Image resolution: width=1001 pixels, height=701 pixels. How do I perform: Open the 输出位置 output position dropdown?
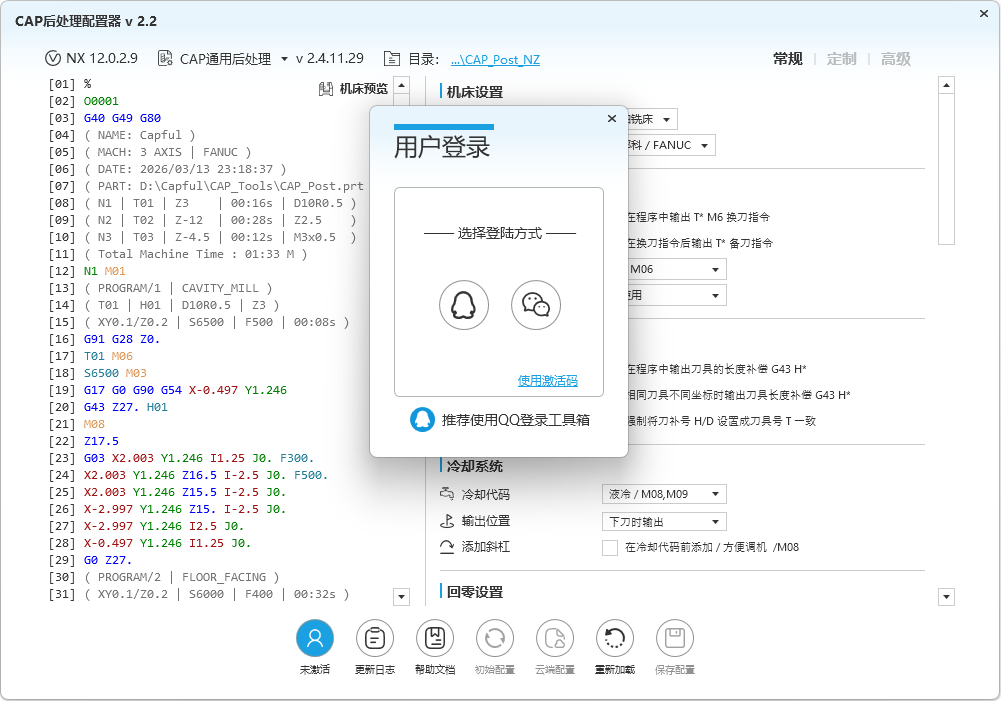[x=663, y=520]
